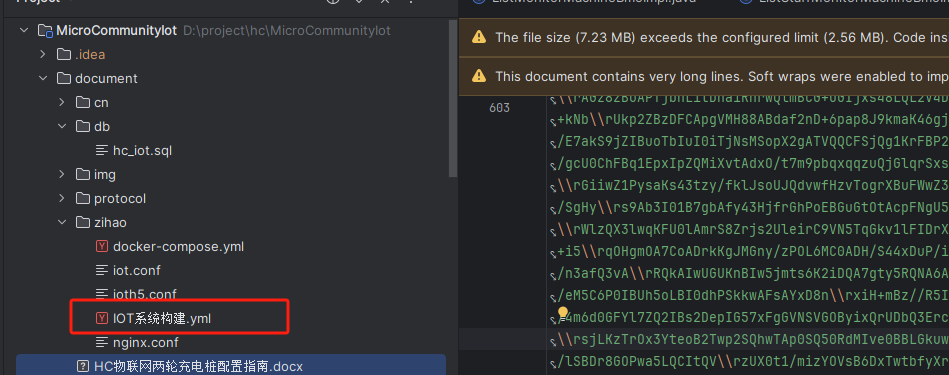Viewport: 949px width, 375px height.
Task: Click the img folder icon
Action: pos(83,174)
